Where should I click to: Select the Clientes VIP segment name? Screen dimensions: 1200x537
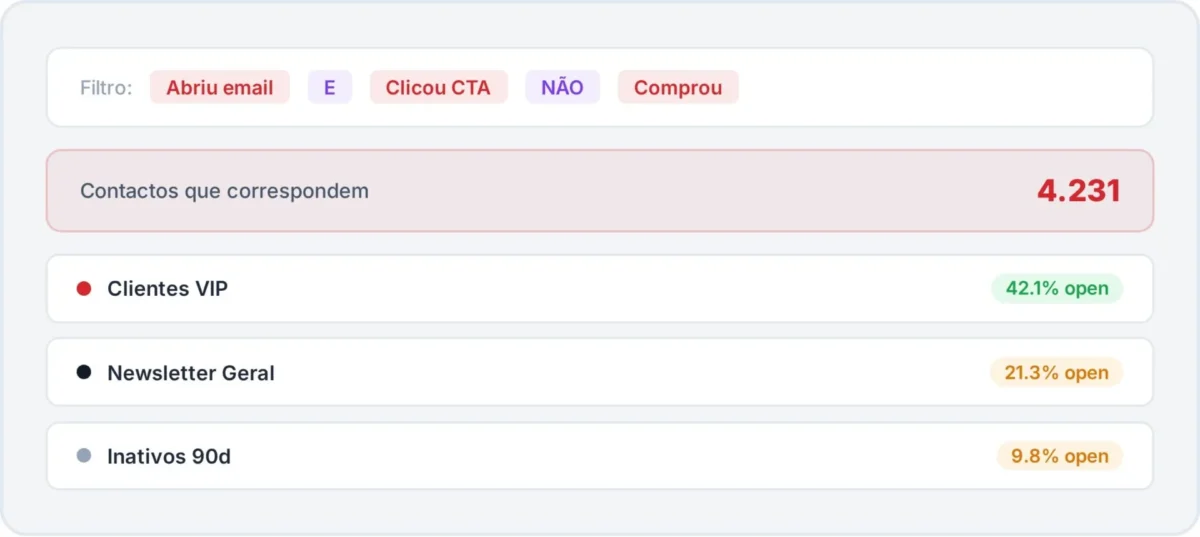click(x=167, y=289)
